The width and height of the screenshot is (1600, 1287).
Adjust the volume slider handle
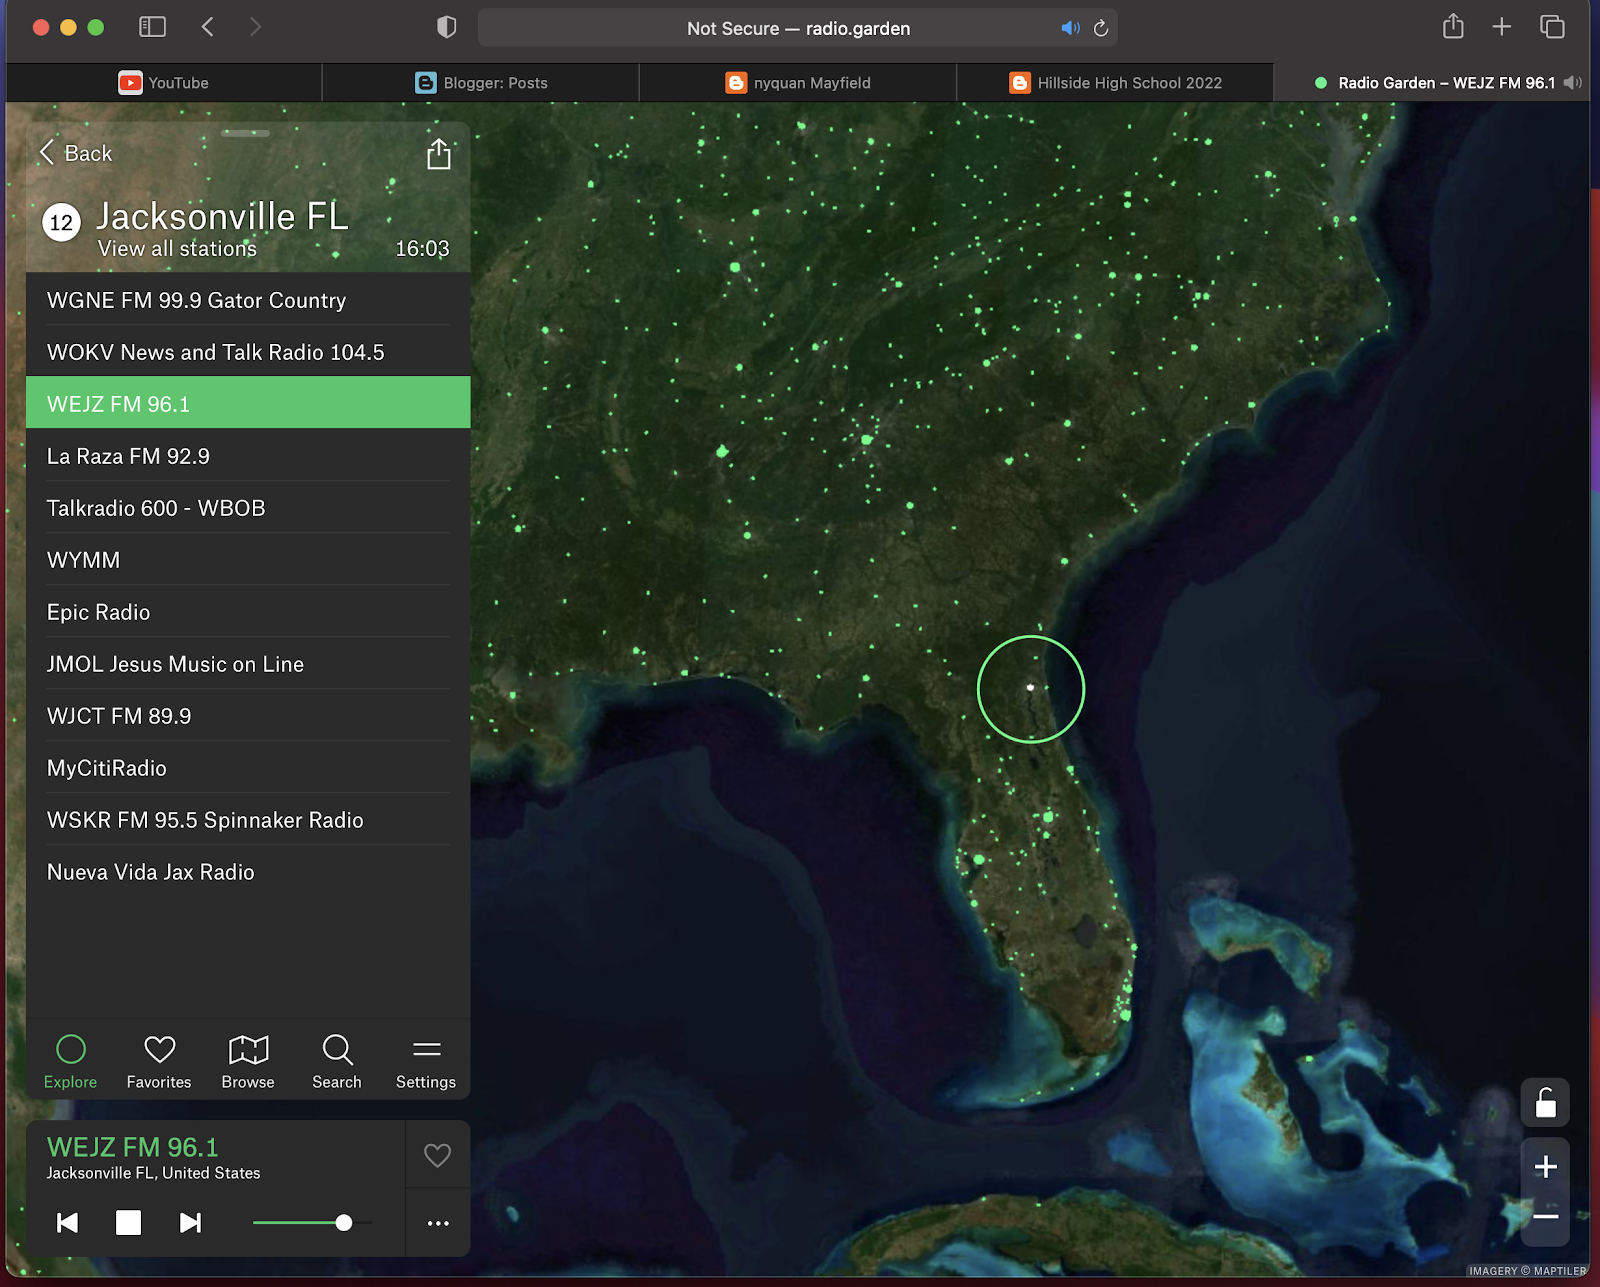344,1222
